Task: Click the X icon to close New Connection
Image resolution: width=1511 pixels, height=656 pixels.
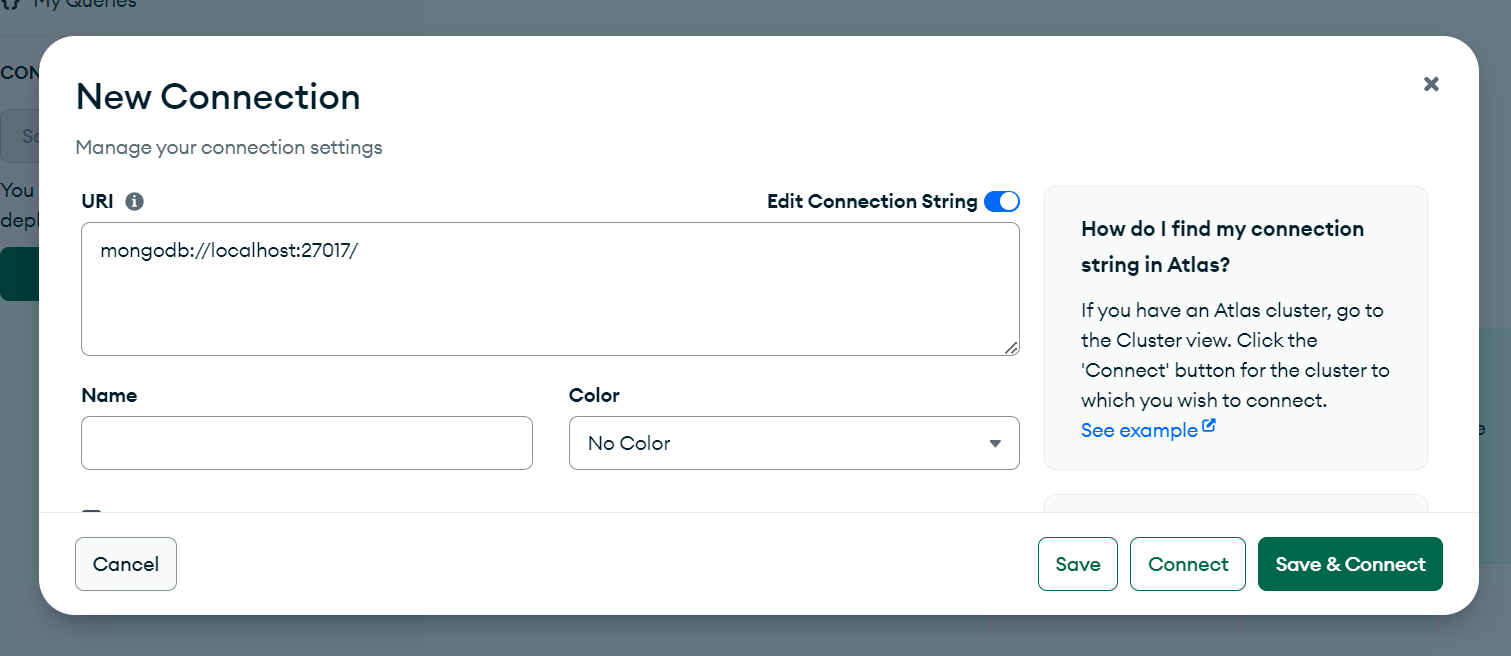Action: tap(1431, 84)
